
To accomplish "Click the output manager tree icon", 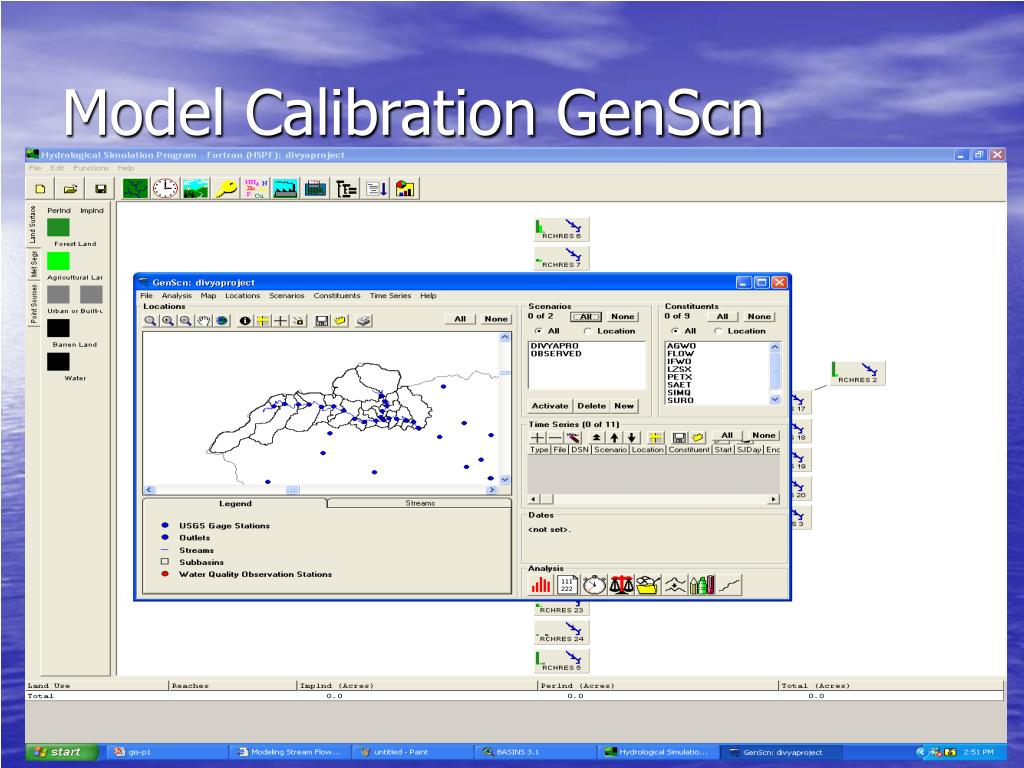I will [x=345, y=189].
